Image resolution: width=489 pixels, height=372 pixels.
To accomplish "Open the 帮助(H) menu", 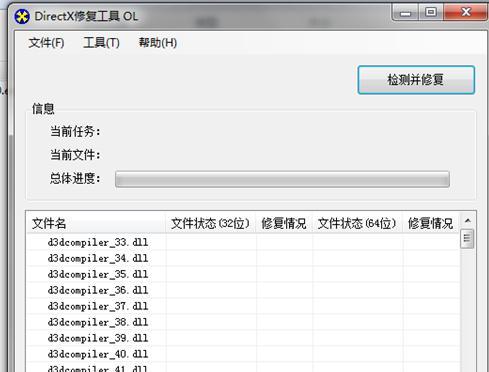I will click(158, 43).
